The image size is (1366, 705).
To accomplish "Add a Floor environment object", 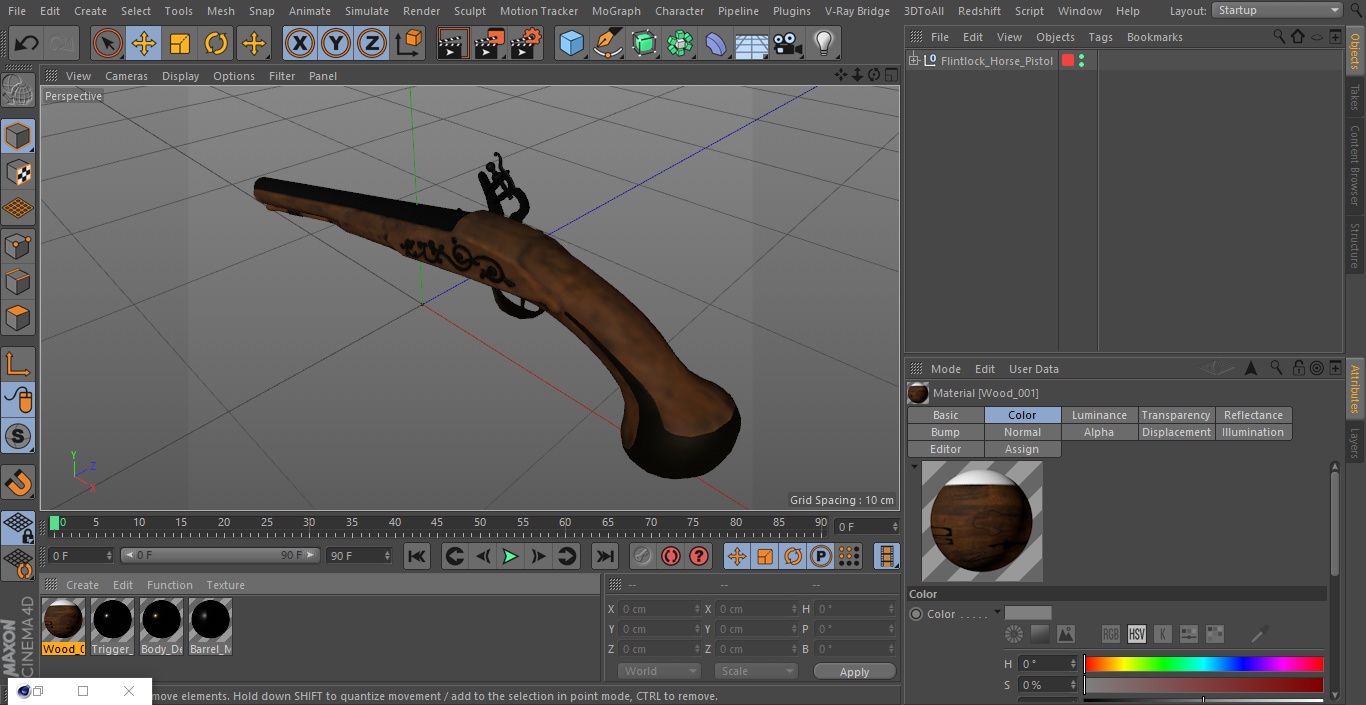I will [x=752, y=44].
